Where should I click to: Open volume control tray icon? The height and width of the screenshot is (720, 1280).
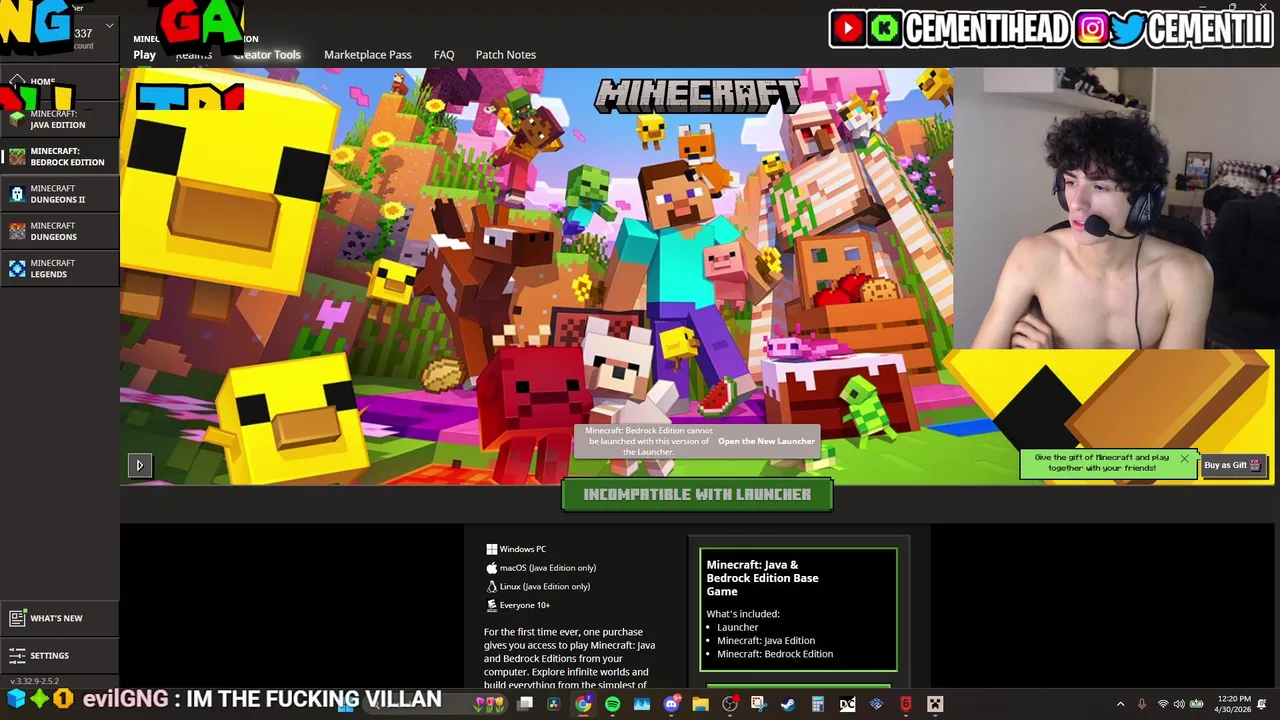coord(1179,704)
